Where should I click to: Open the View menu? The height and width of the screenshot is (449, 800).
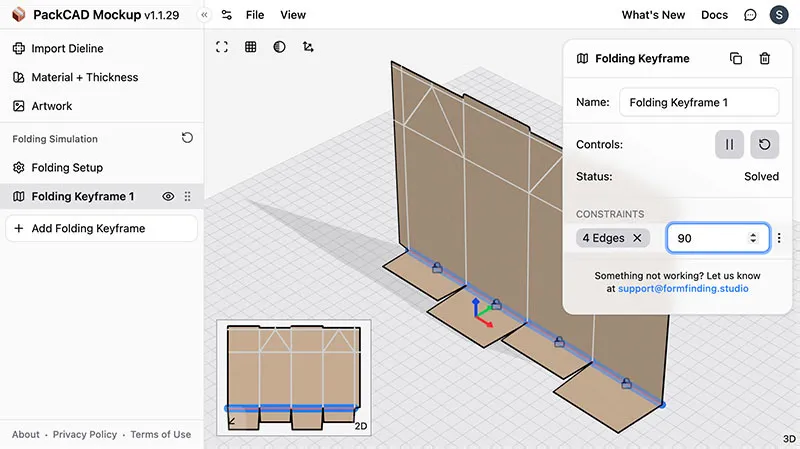(x=293, y=15)
